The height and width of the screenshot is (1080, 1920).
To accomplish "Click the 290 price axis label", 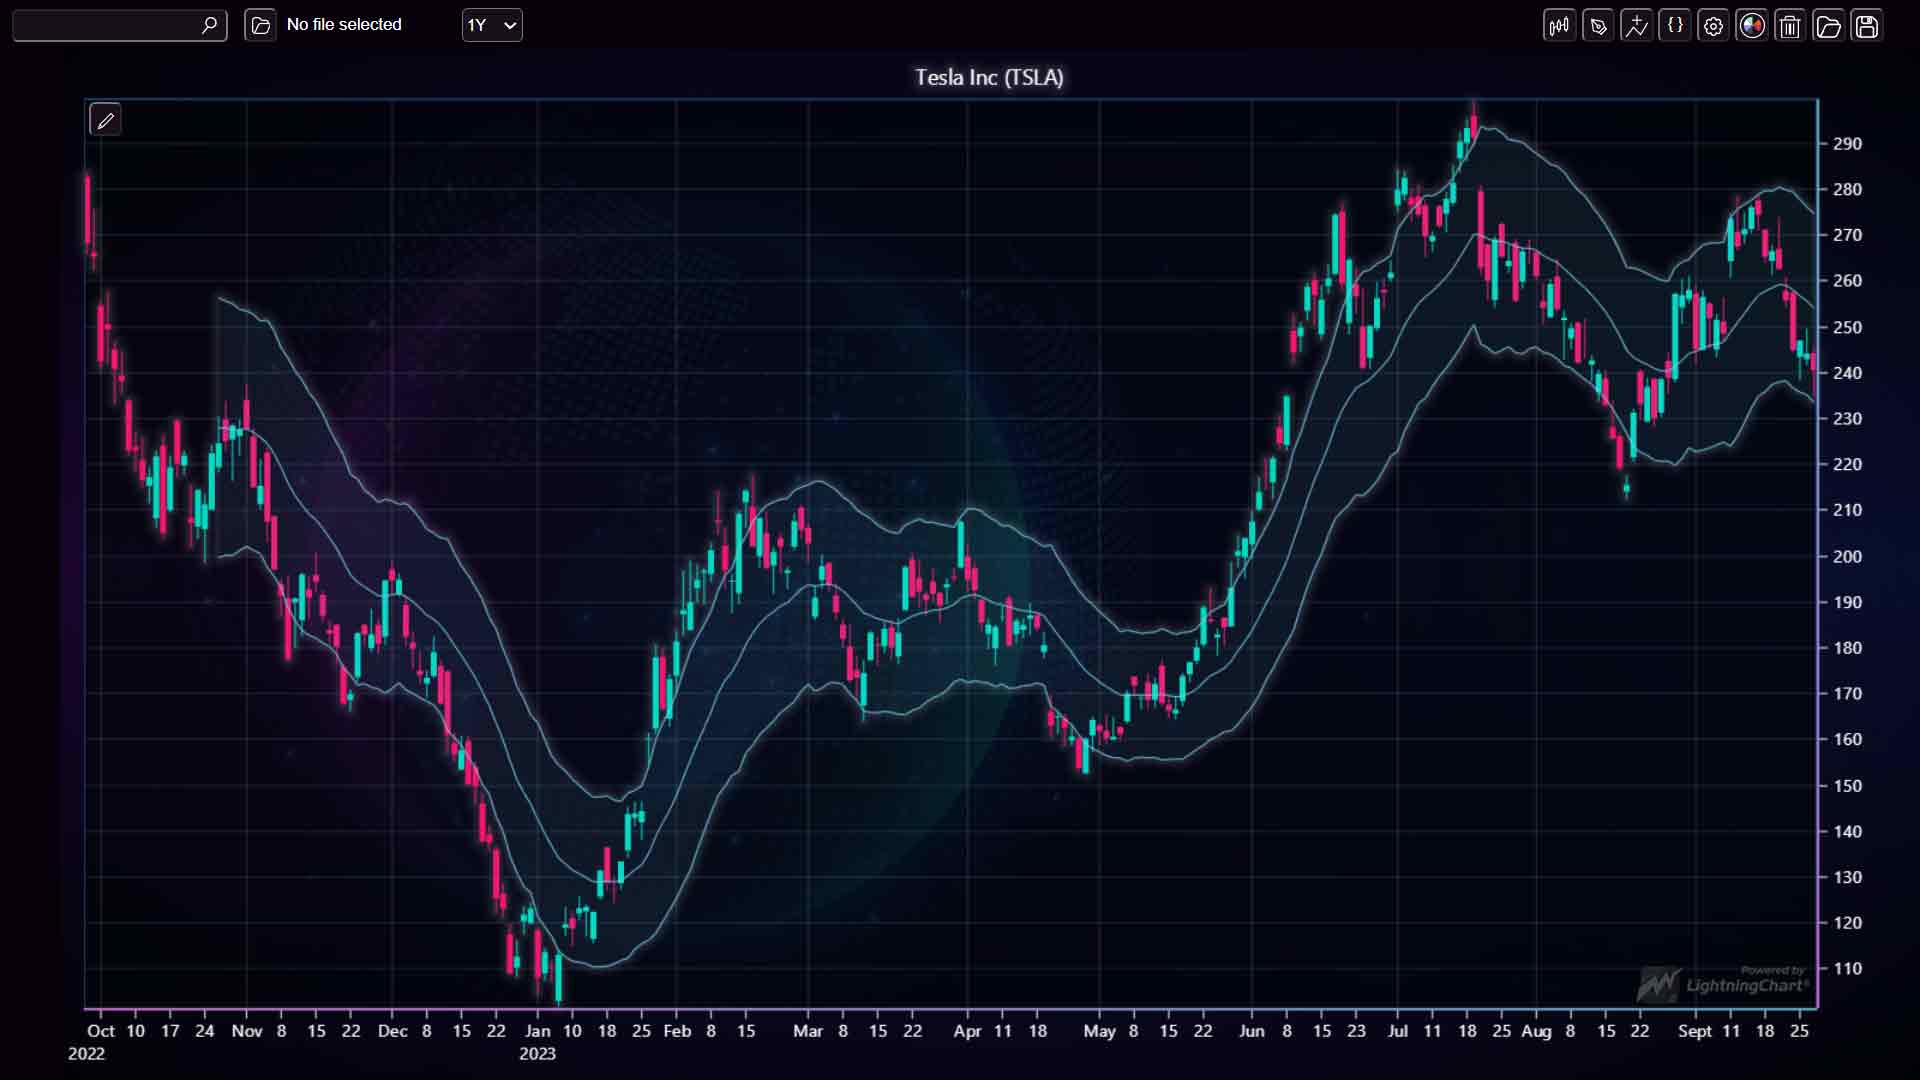I will [1847, 144].
